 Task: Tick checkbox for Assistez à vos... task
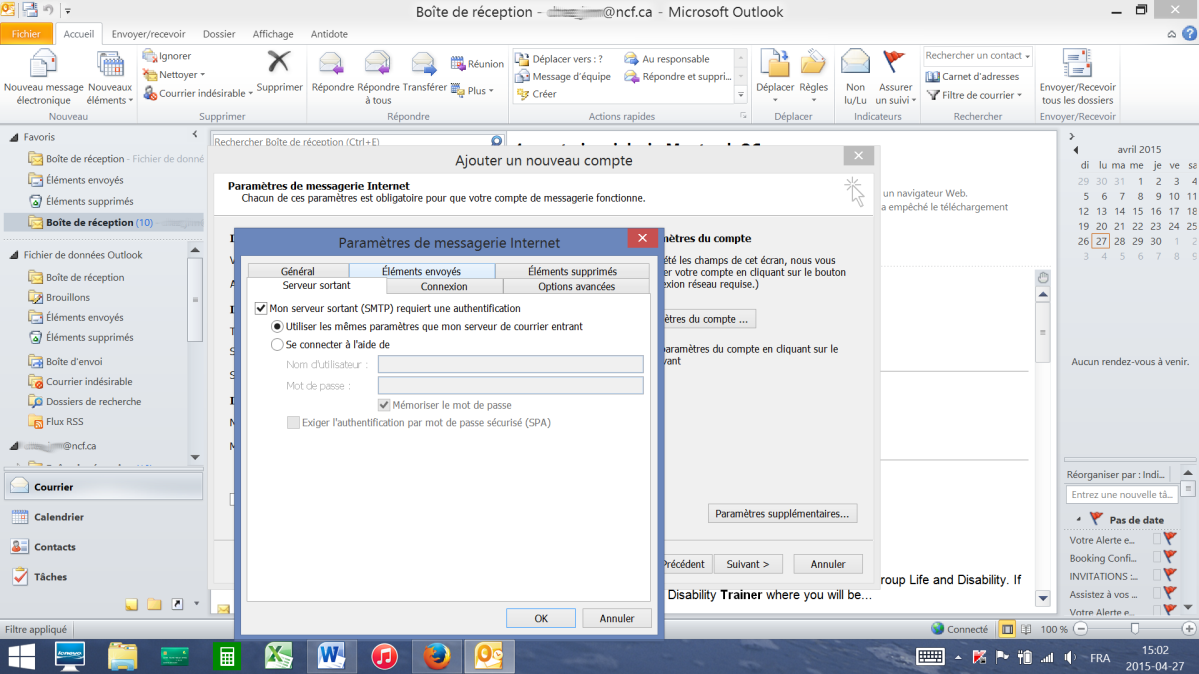click(x=1156, y=594)
